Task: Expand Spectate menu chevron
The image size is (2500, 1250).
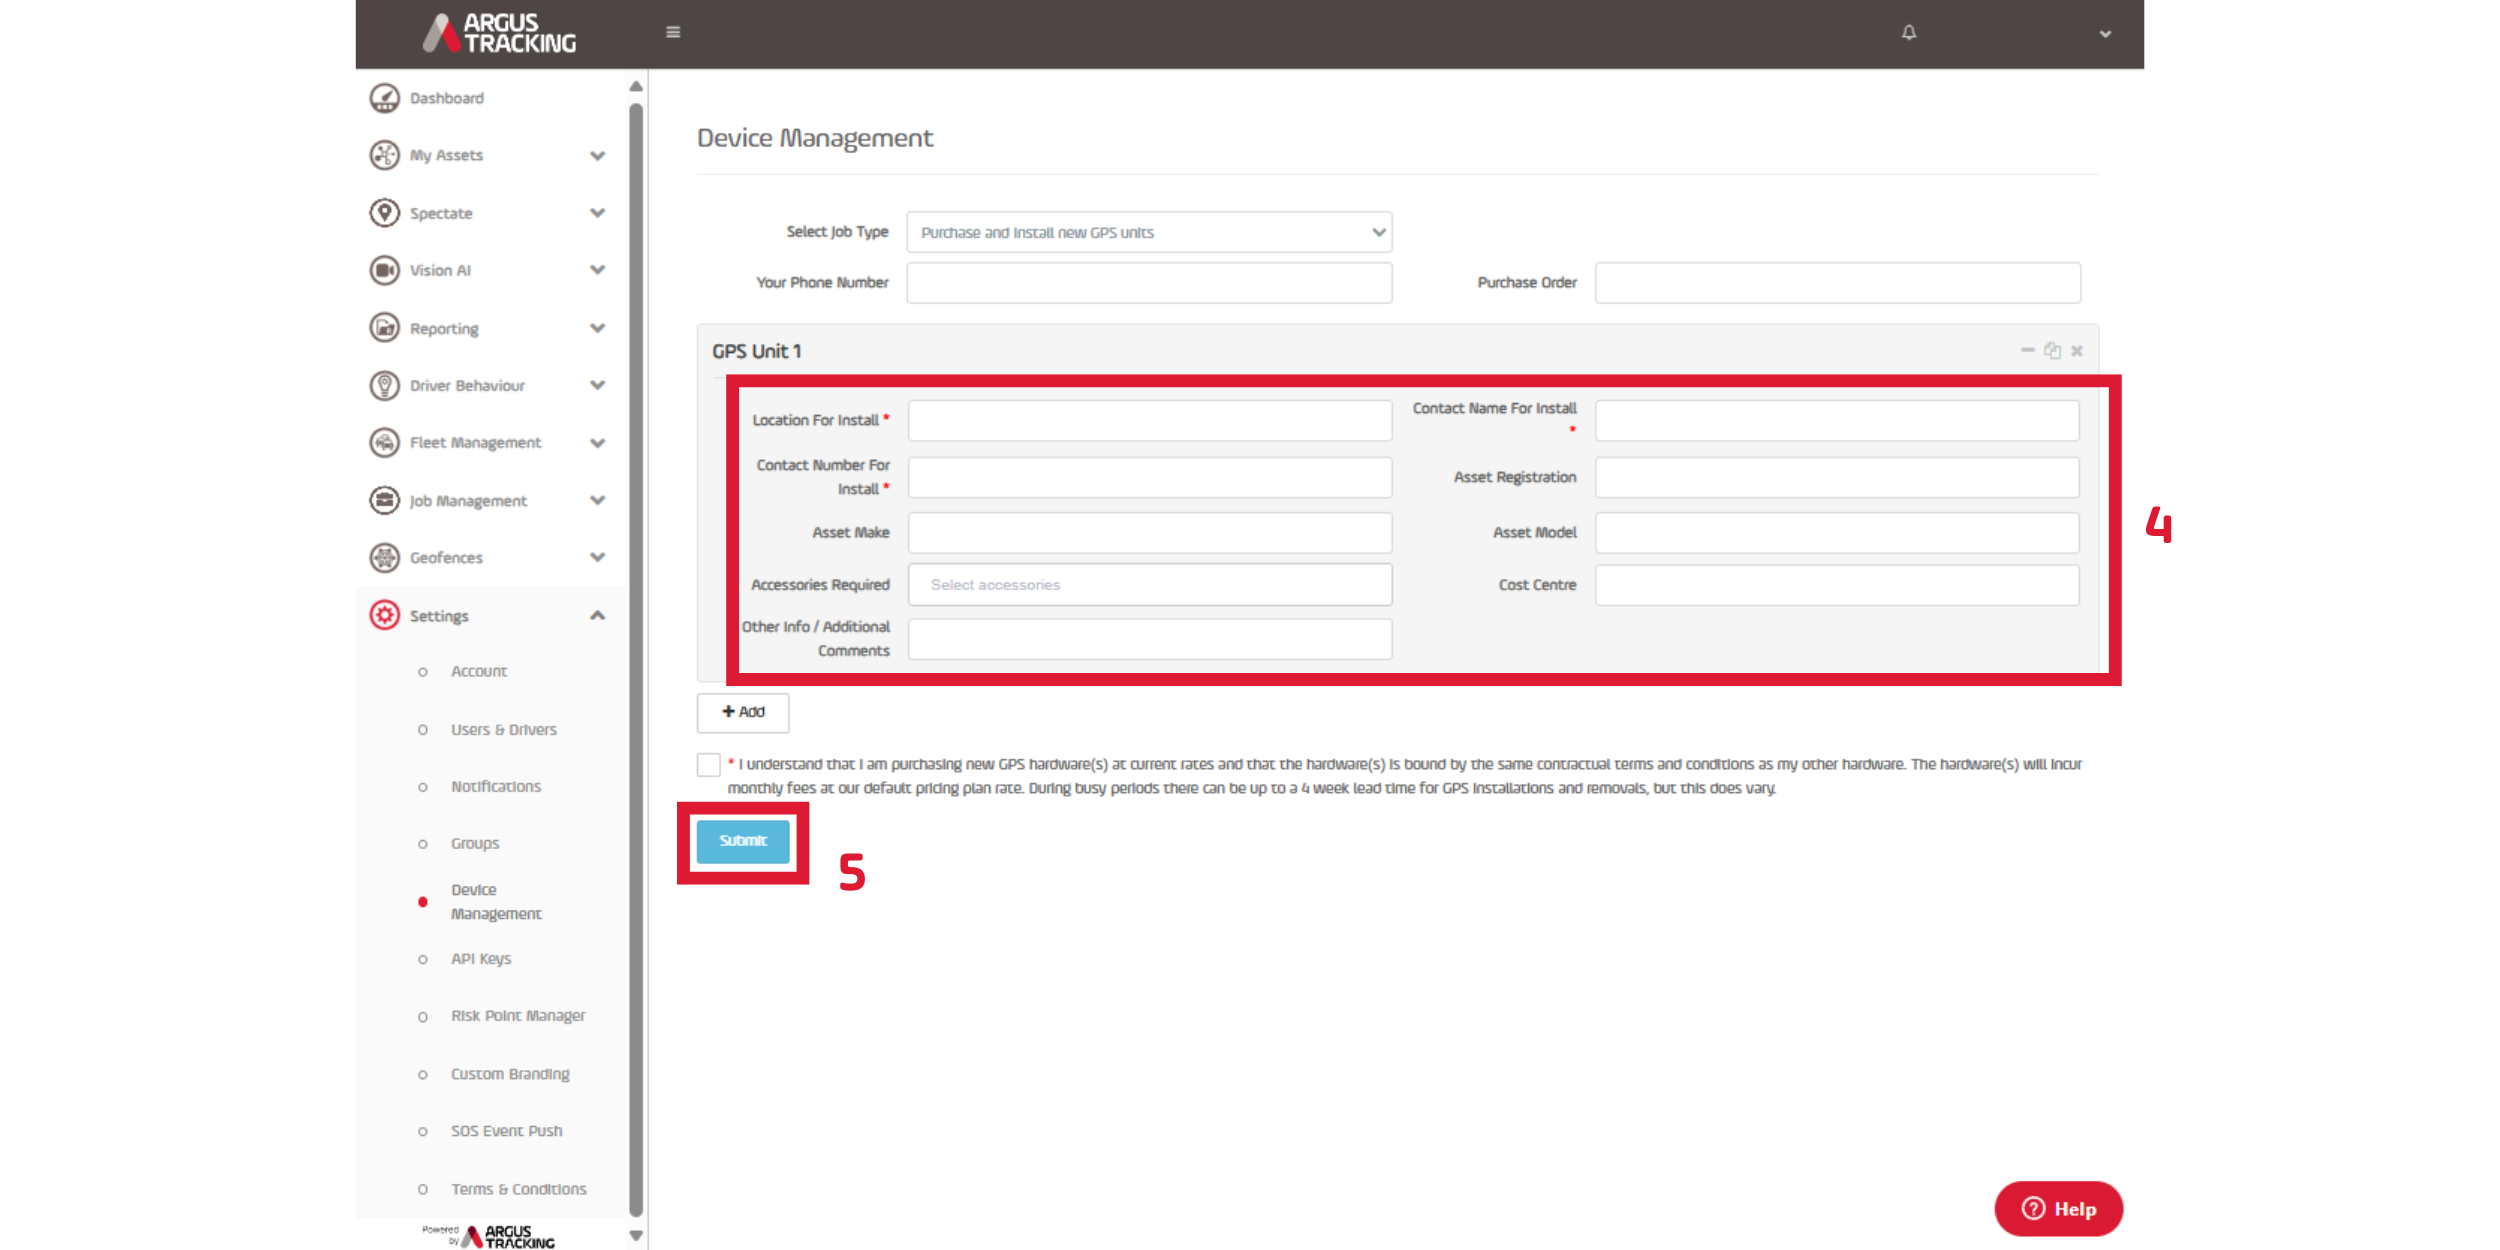Action: click(597, 213)
